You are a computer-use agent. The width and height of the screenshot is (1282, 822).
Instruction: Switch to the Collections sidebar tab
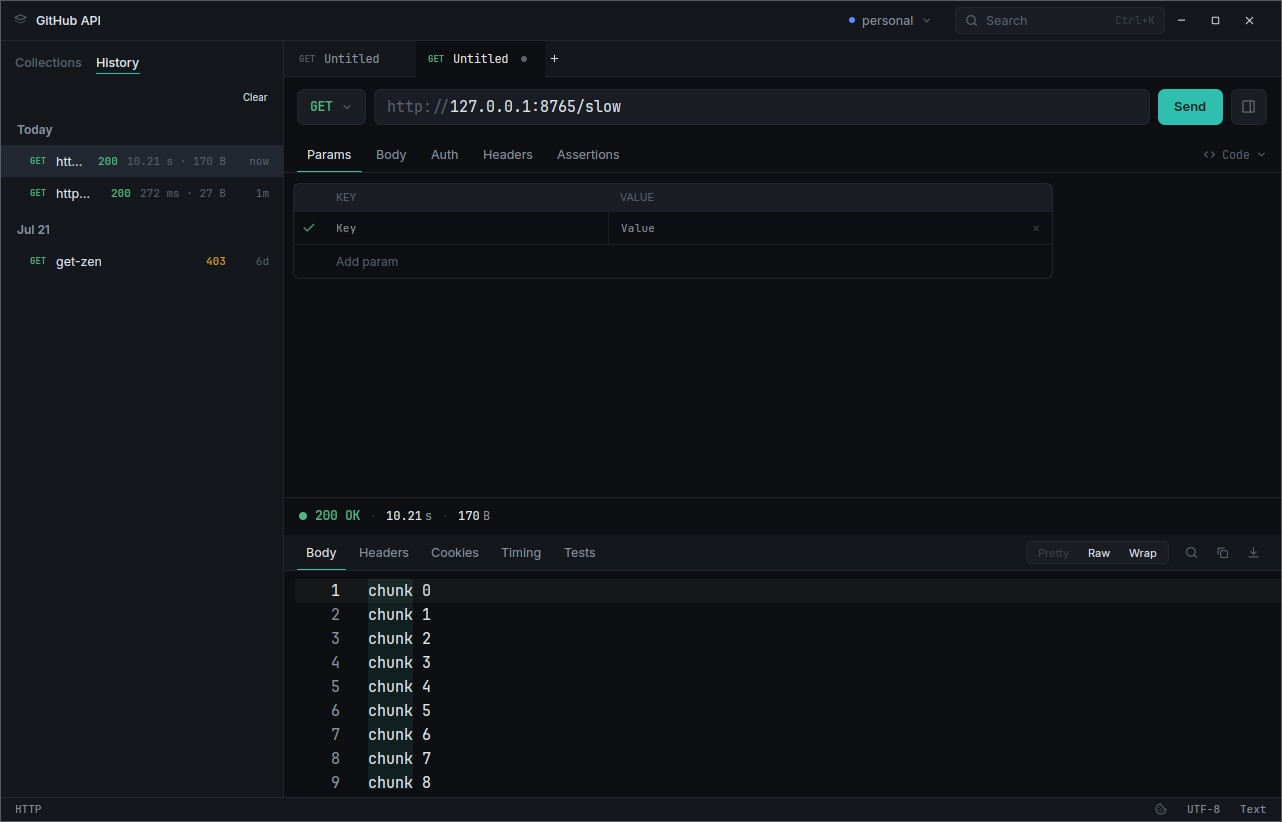pyautogui.click(x=48, y=63)
